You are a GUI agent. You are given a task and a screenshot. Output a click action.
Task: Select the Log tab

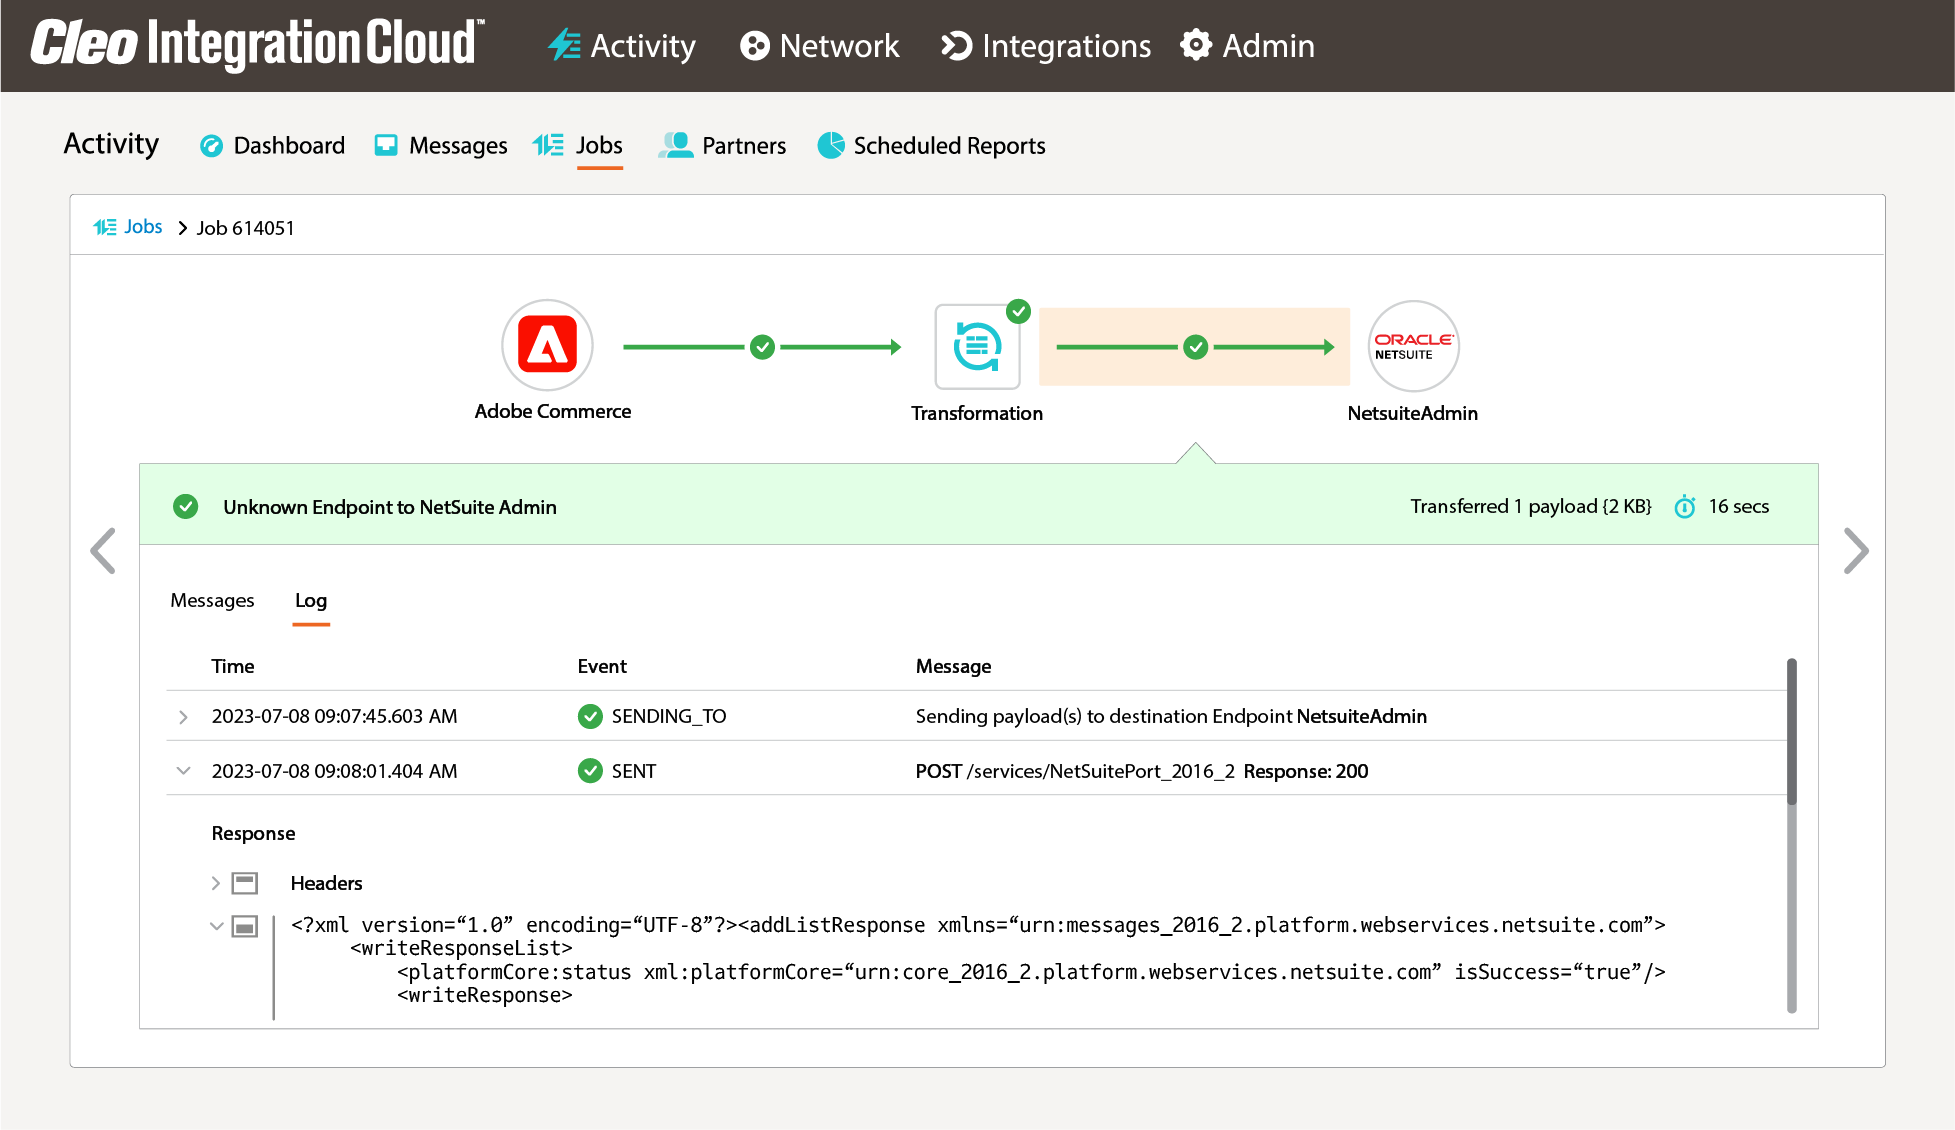pos(311,600)
